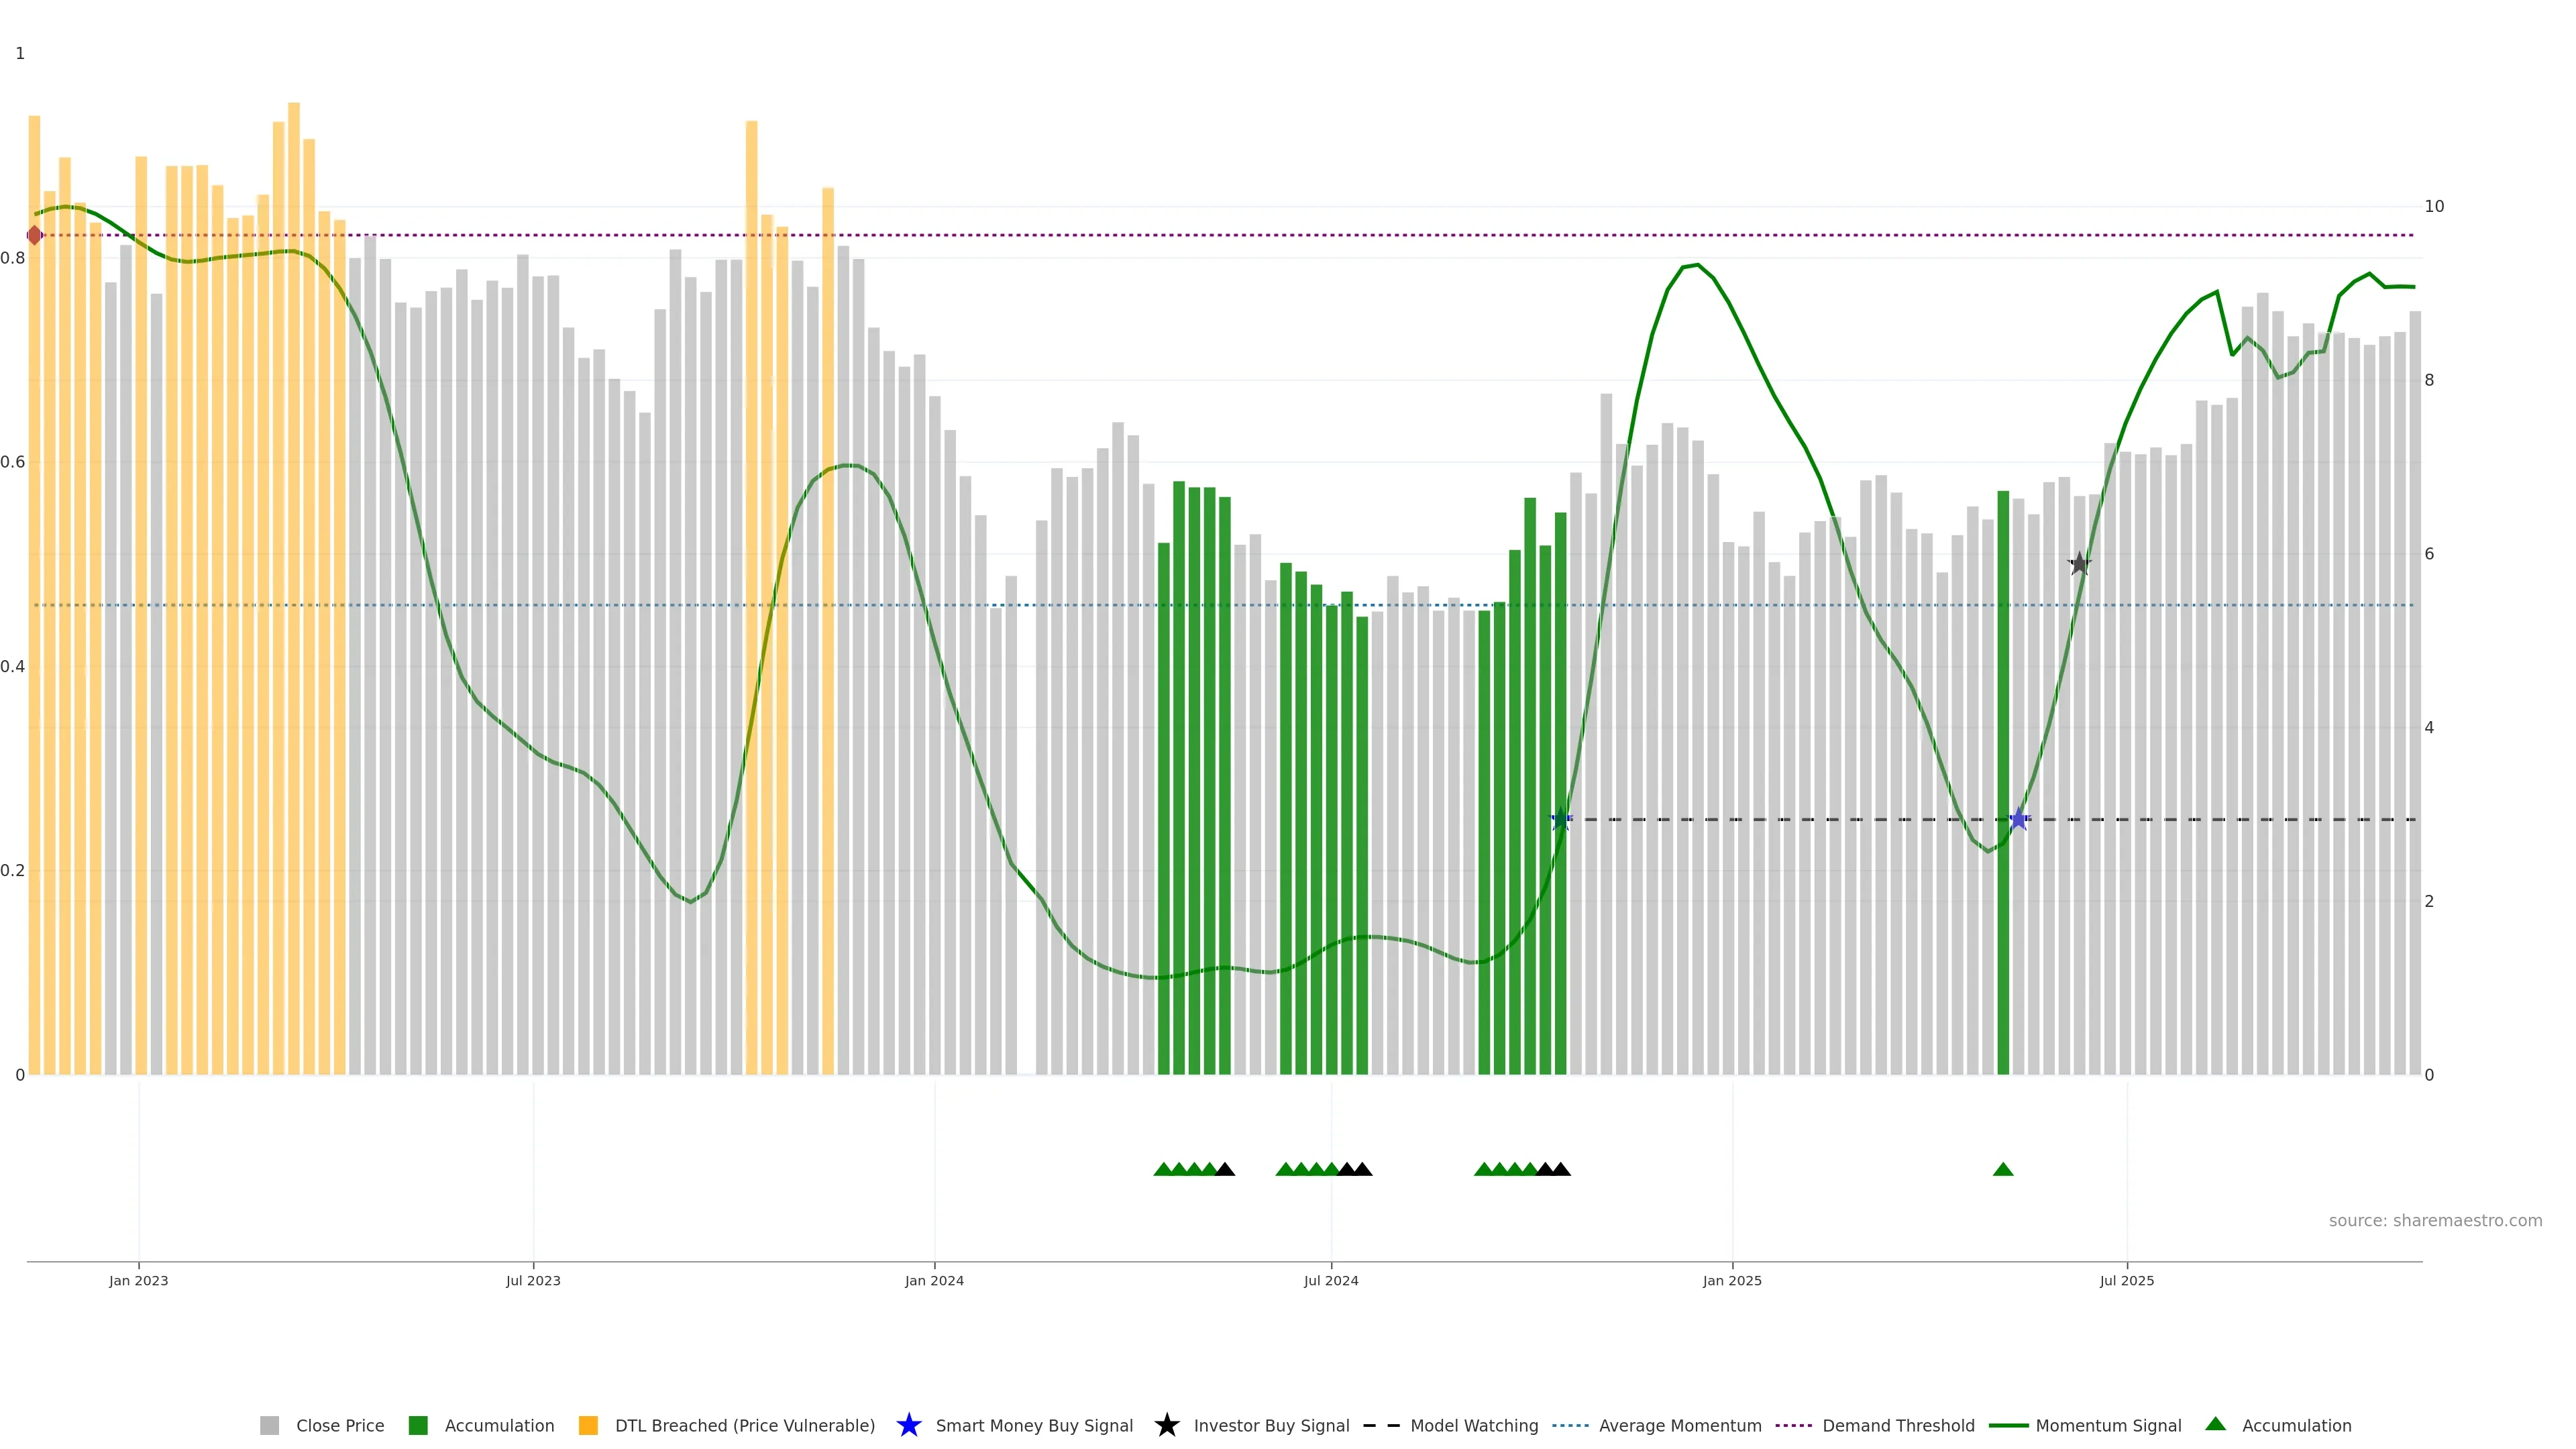Image resolution: width=2576 pixels, height=1449 pixels.
Task: Click the blue star marker on the chart near mid-2025
Action: pos(2018,819)
